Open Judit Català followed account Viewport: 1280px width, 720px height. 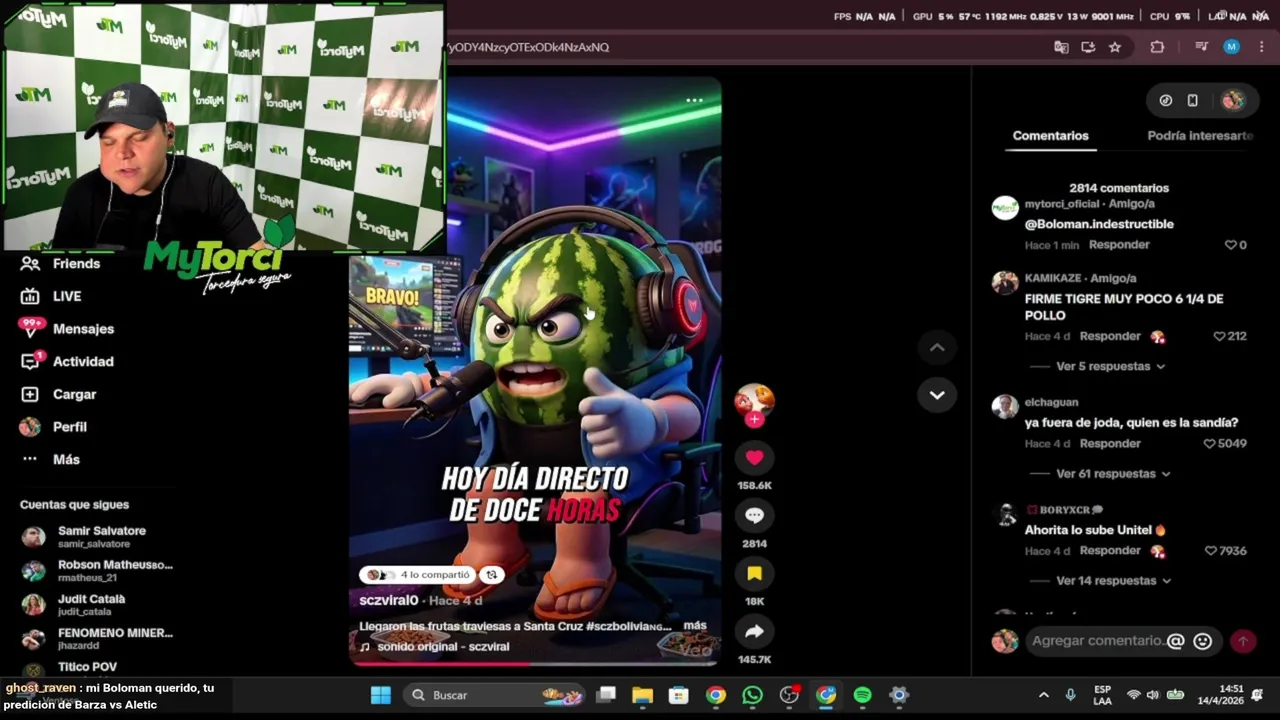pyautogui.click(x=75, y=605)
